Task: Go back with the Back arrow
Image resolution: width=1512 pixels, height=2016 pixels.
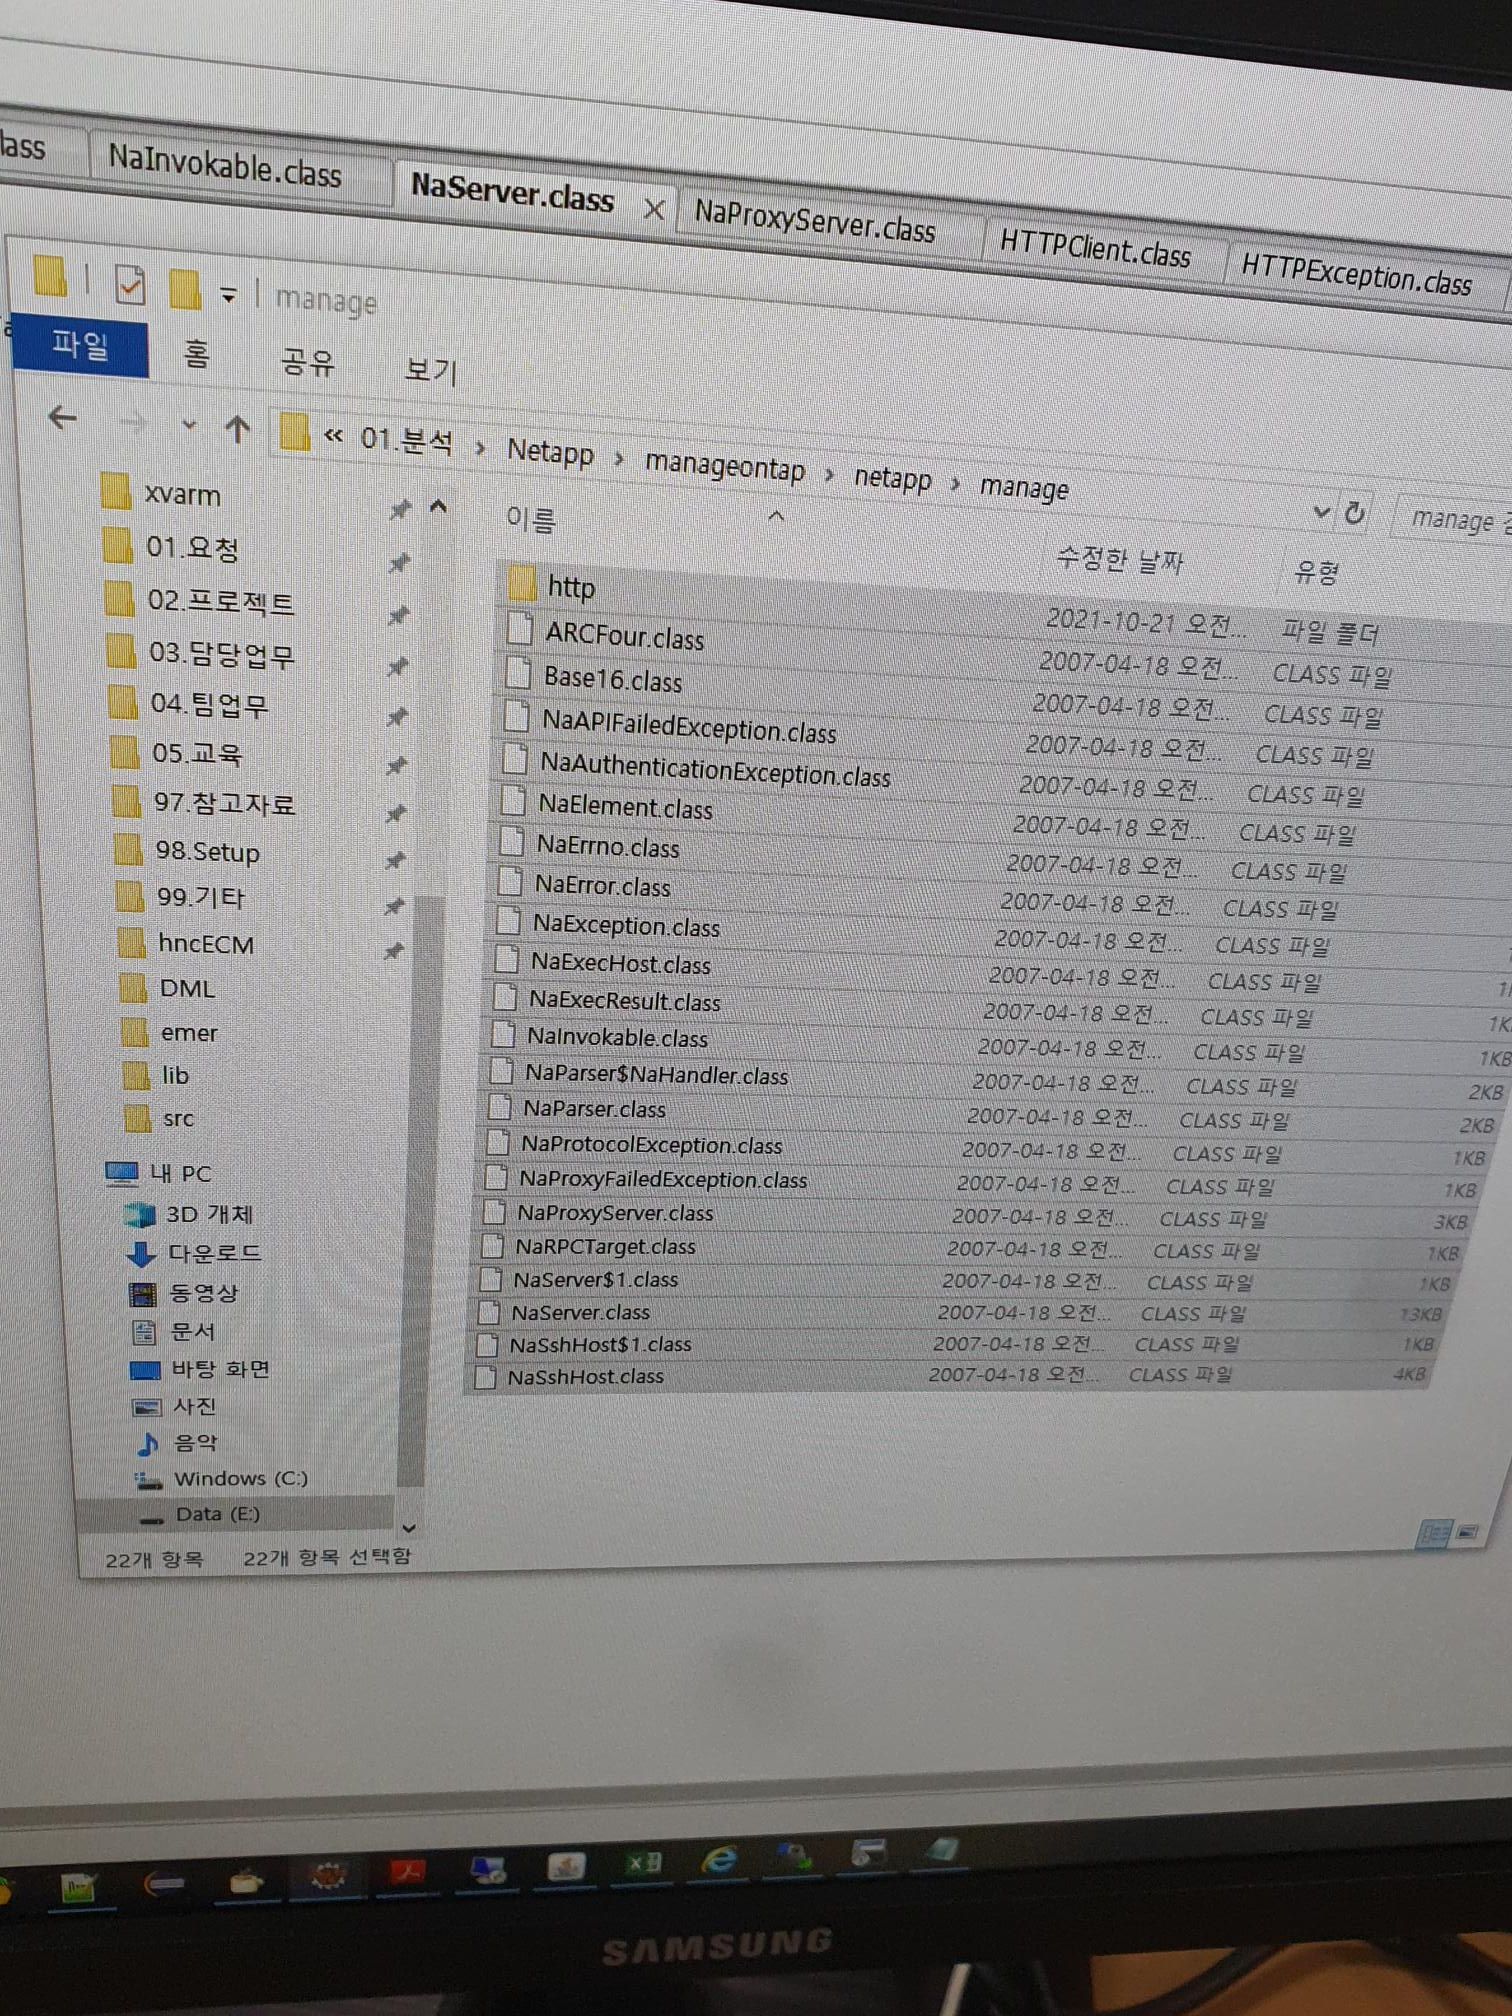Action: (x=62, y=417)
